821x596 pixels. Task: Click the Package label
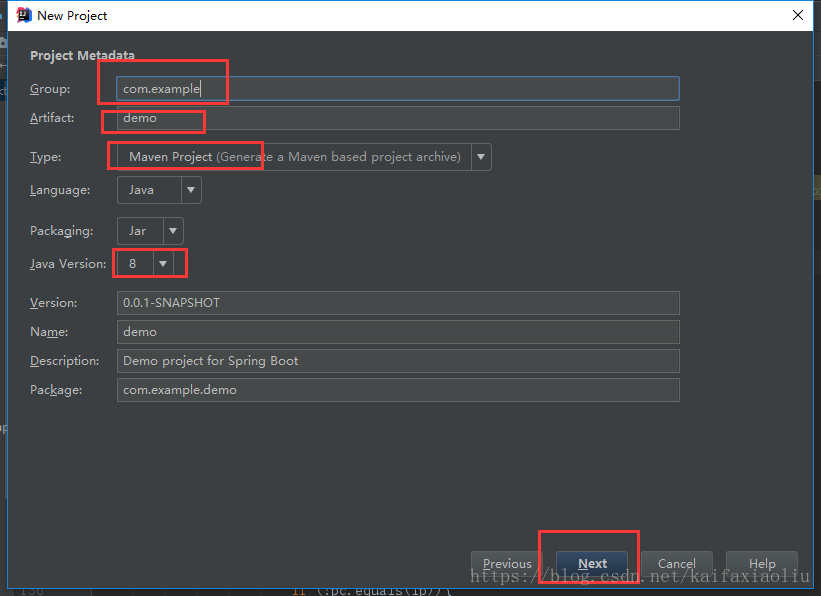pos(56,390)
